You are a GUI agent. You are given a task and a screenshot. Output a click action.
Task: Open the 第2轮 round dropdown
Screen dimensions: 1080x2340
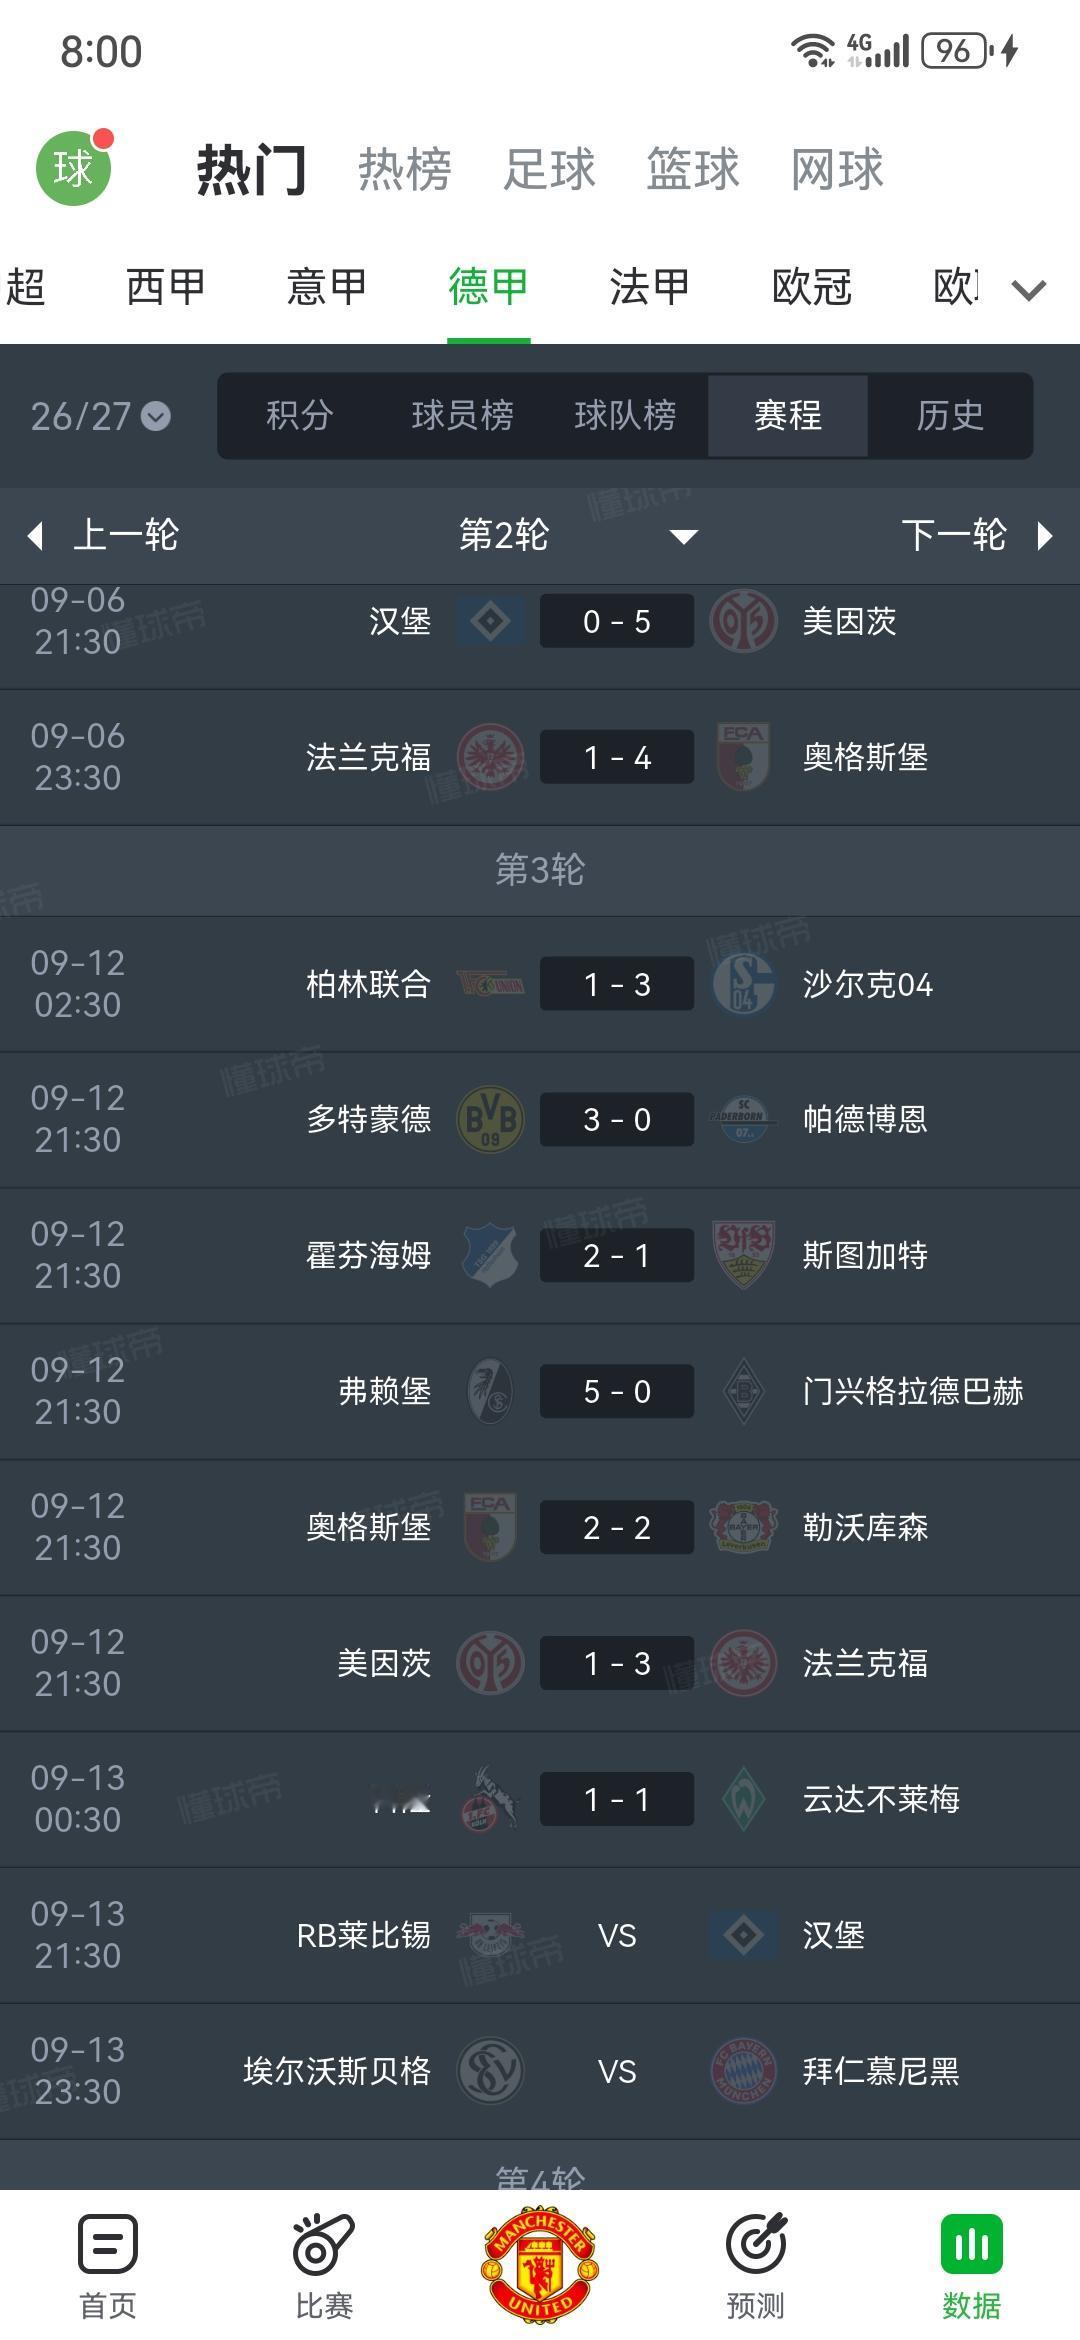578,535
